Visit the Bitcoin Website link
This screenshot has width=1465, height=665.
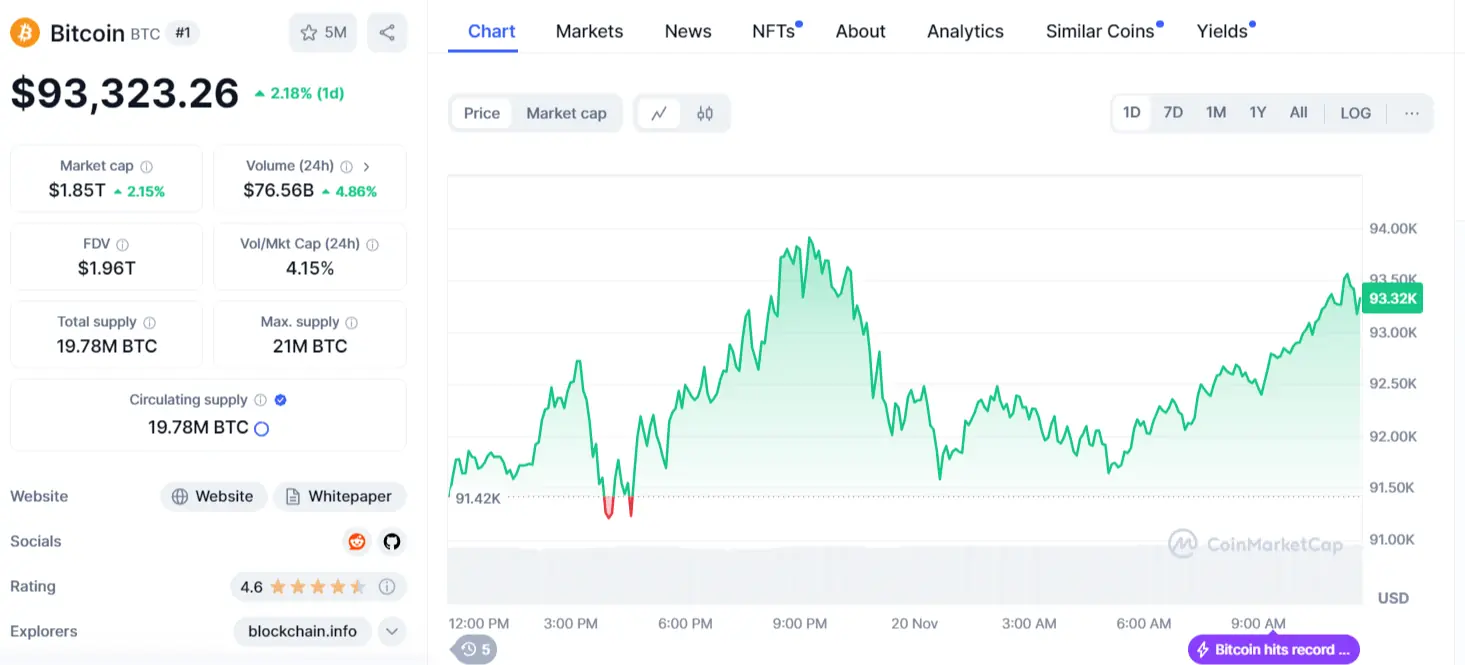(x=213, y=496)
